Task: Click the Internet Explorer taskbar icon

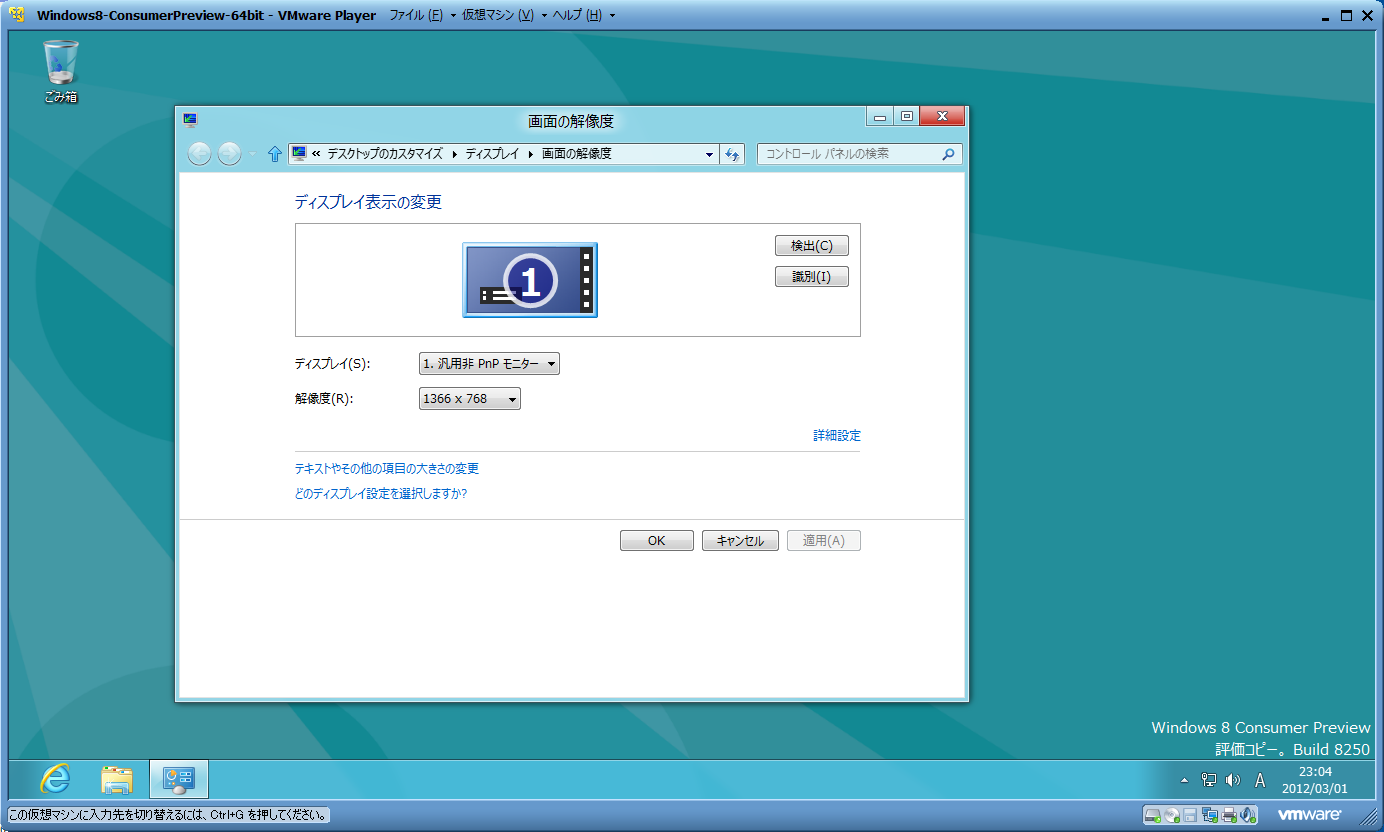Action: [55, 779]
